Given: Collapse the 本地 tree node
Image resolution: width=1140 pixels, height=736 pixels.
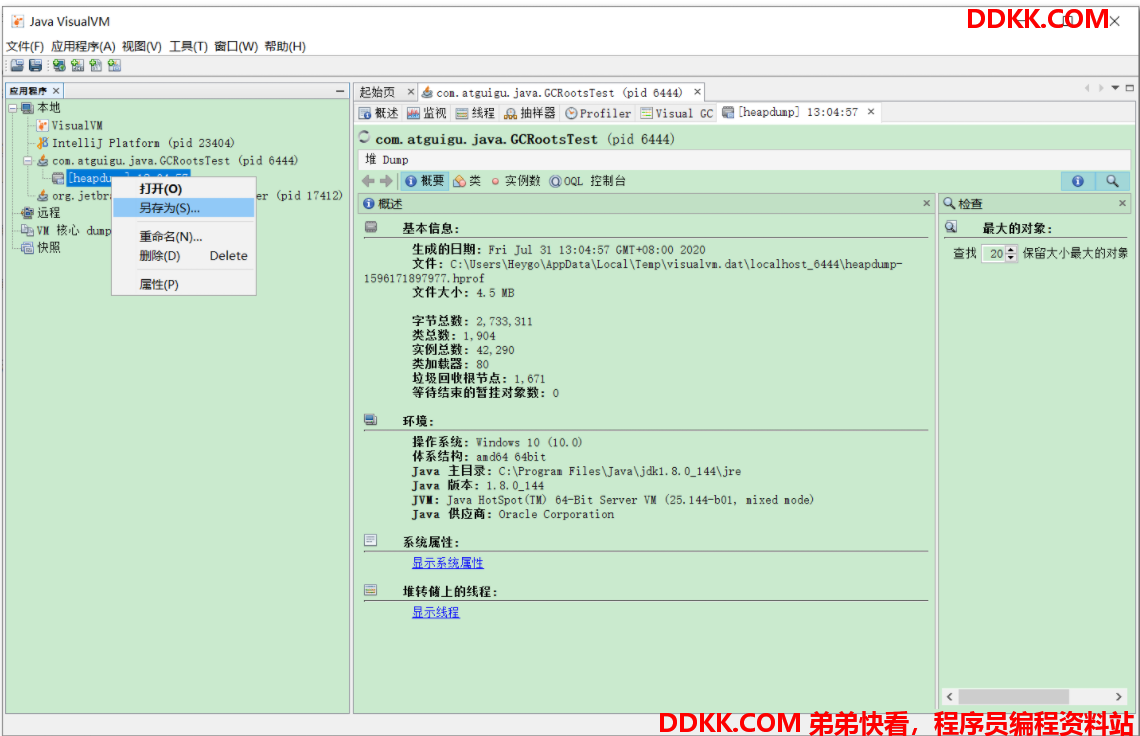Looking at the screenshot, I should click(x=13, y=108).
